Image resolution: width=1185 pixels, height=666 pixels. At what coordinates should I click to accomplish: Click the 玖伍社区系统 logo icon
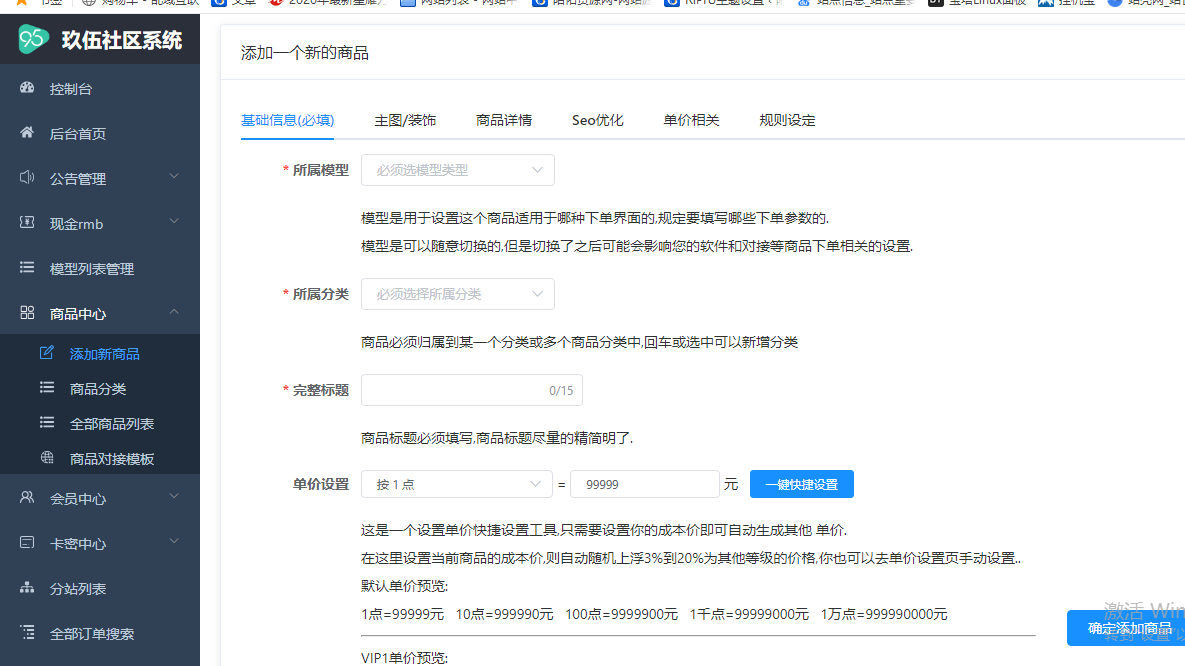[x=33, y=39]
